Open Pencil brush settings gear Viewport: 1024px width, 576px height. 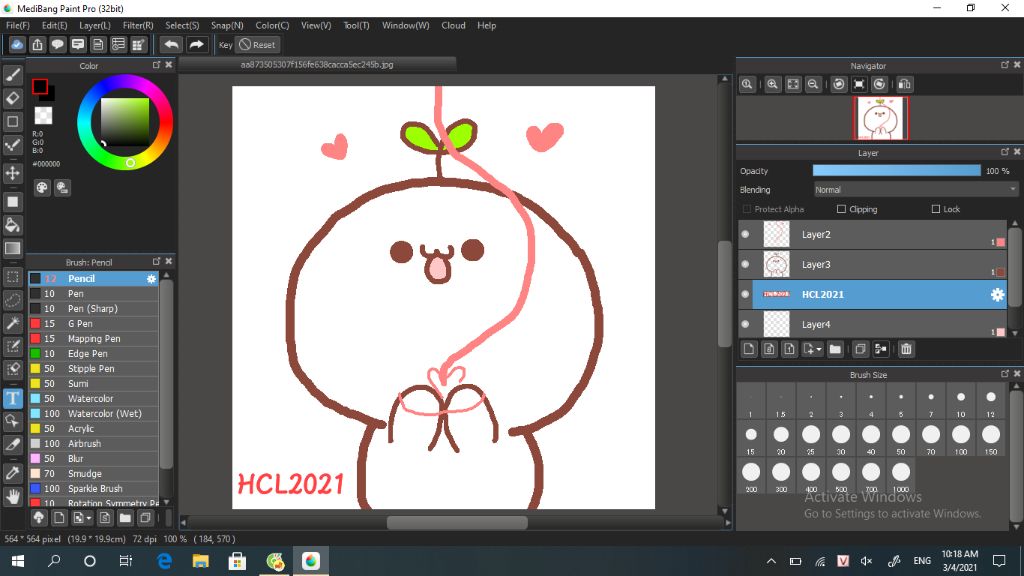(x=152, y=279)
